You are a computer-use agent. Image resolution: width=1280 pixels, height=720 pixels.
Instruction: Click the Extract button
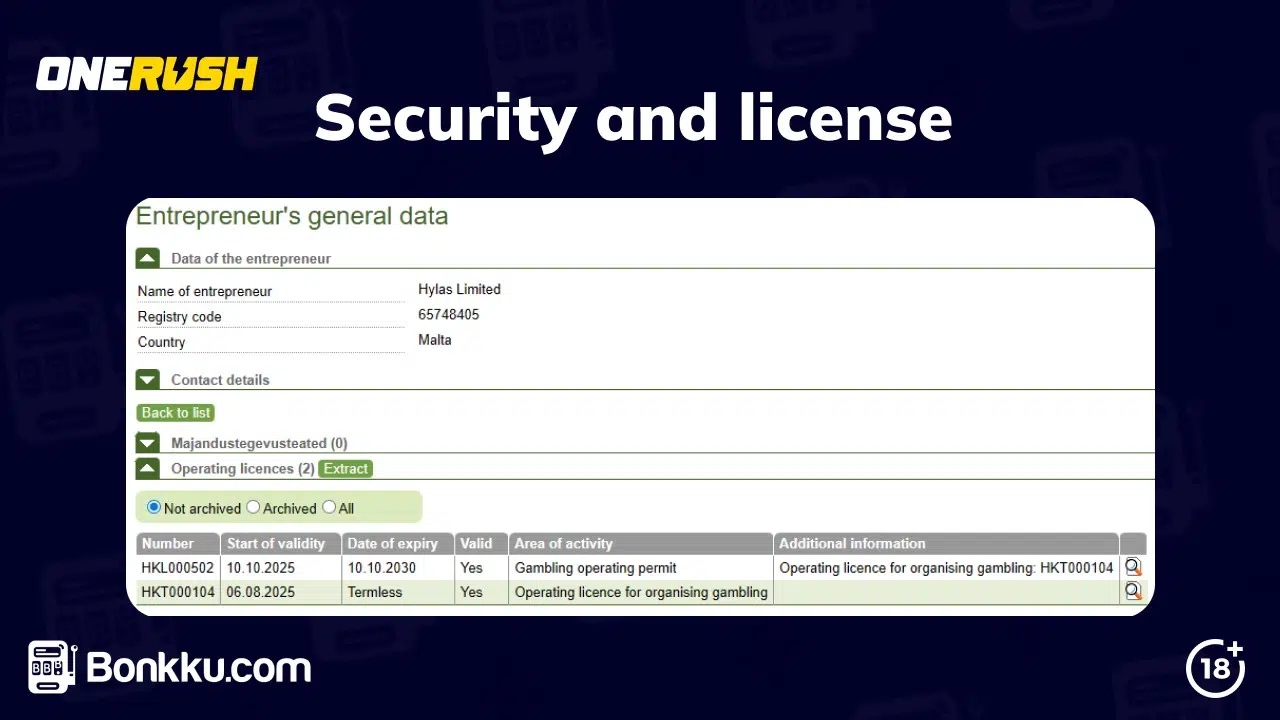point(345,468)
